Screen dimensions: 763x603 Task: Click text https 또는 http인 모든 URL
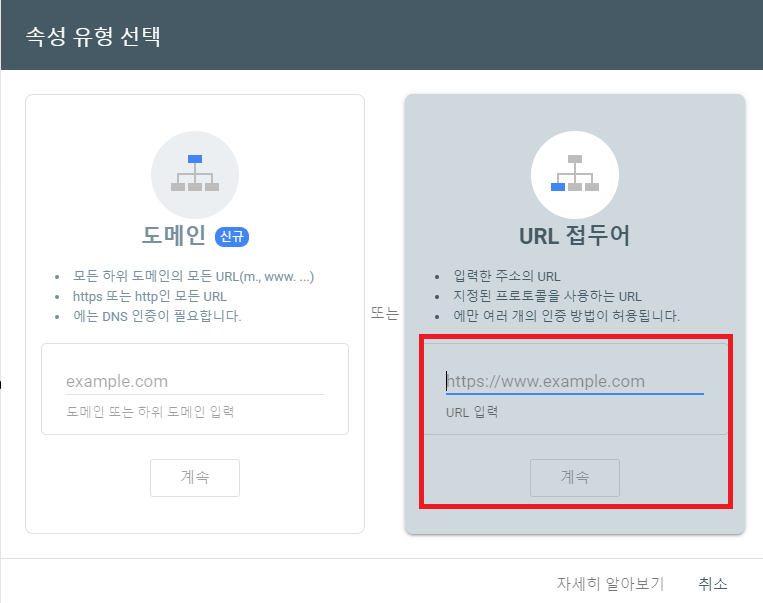[150, 296]
